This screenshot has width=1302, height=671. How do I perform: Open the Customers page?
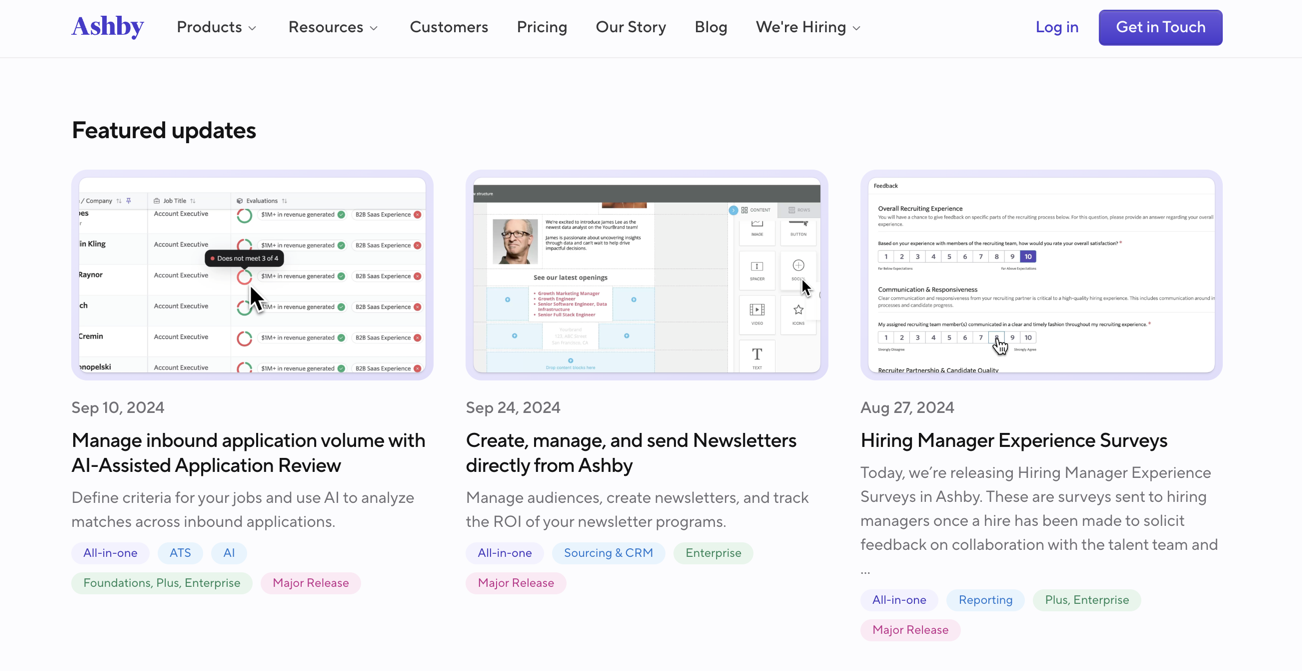(x=449, y=27)
